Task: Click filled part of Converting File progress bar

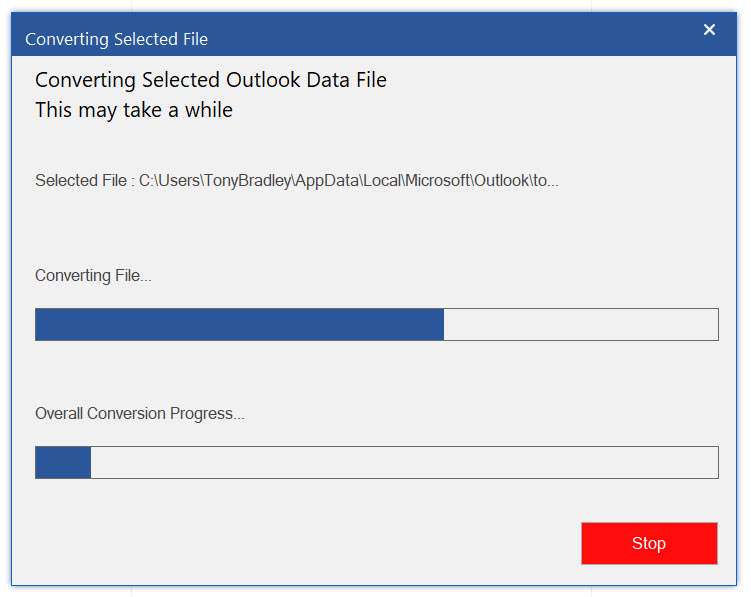Action: coord(239,324)
